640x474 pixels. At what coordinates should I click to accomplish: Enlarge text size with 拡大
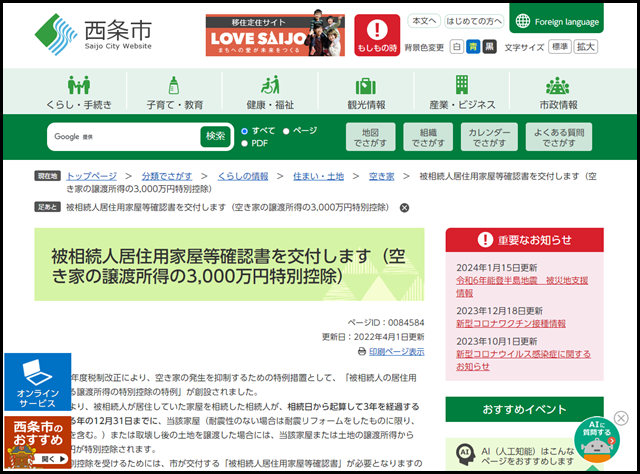point(585,47)
